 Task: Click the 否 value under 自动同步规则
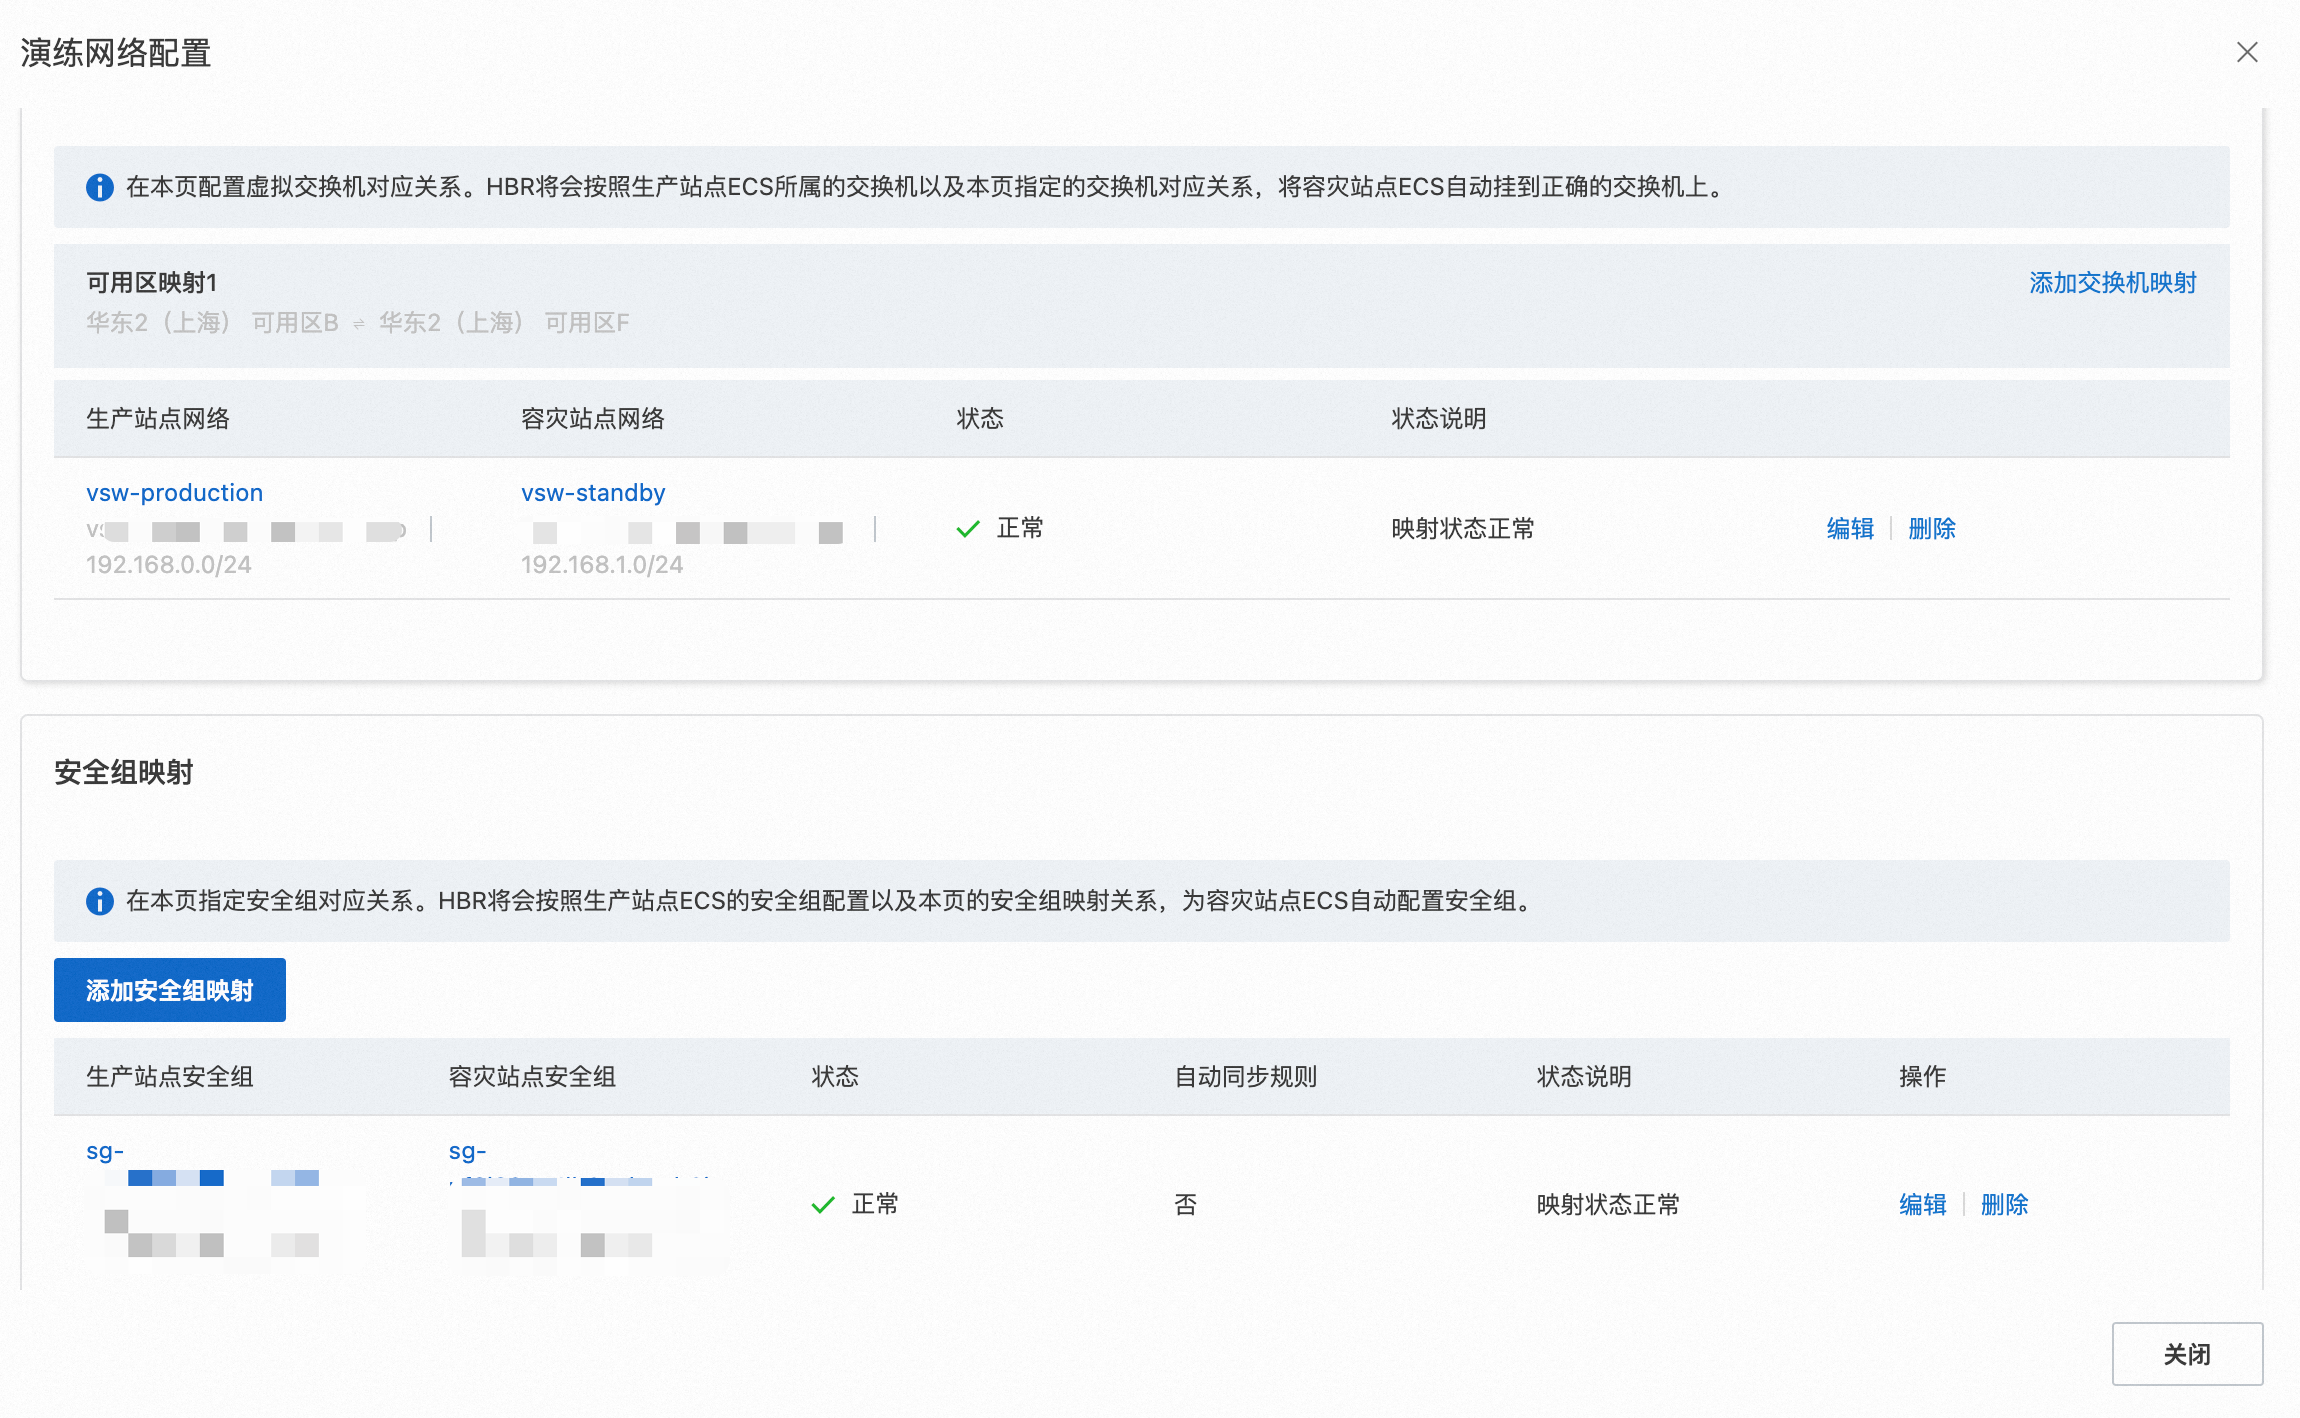tap(1186, 1205)
